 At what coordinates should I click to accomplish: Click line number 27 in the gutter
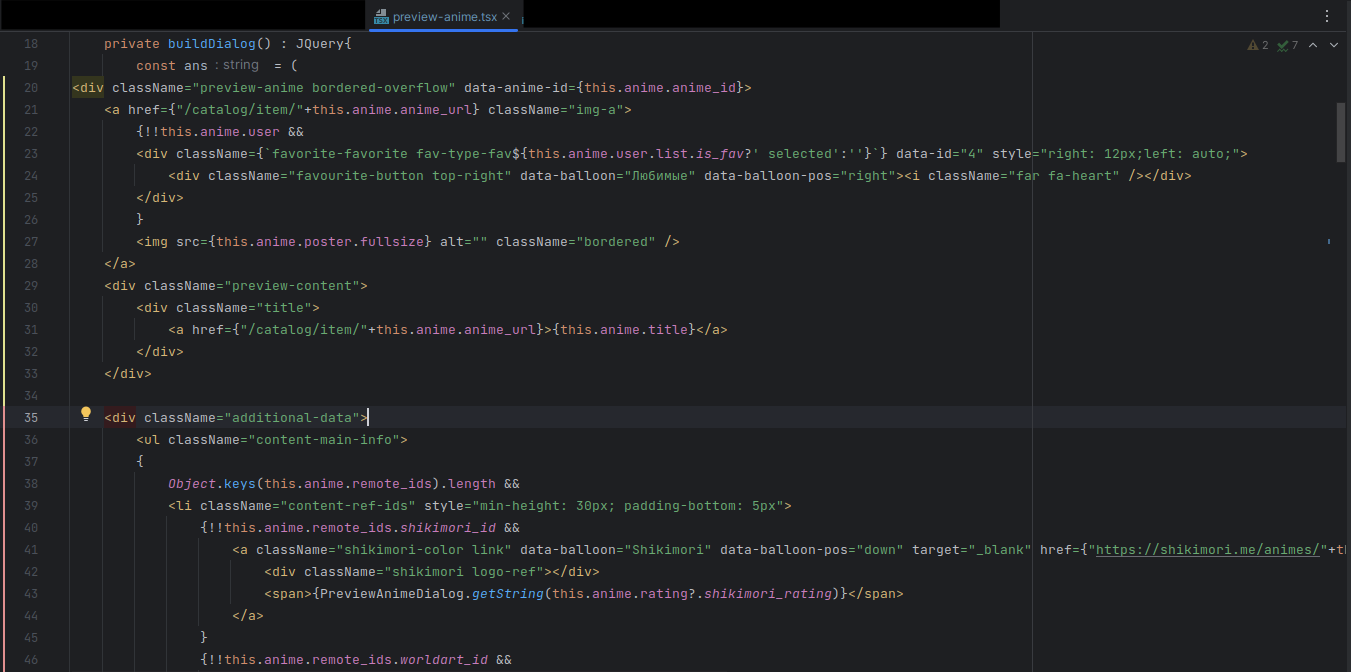pyautogui.click(x=30, y=242)
